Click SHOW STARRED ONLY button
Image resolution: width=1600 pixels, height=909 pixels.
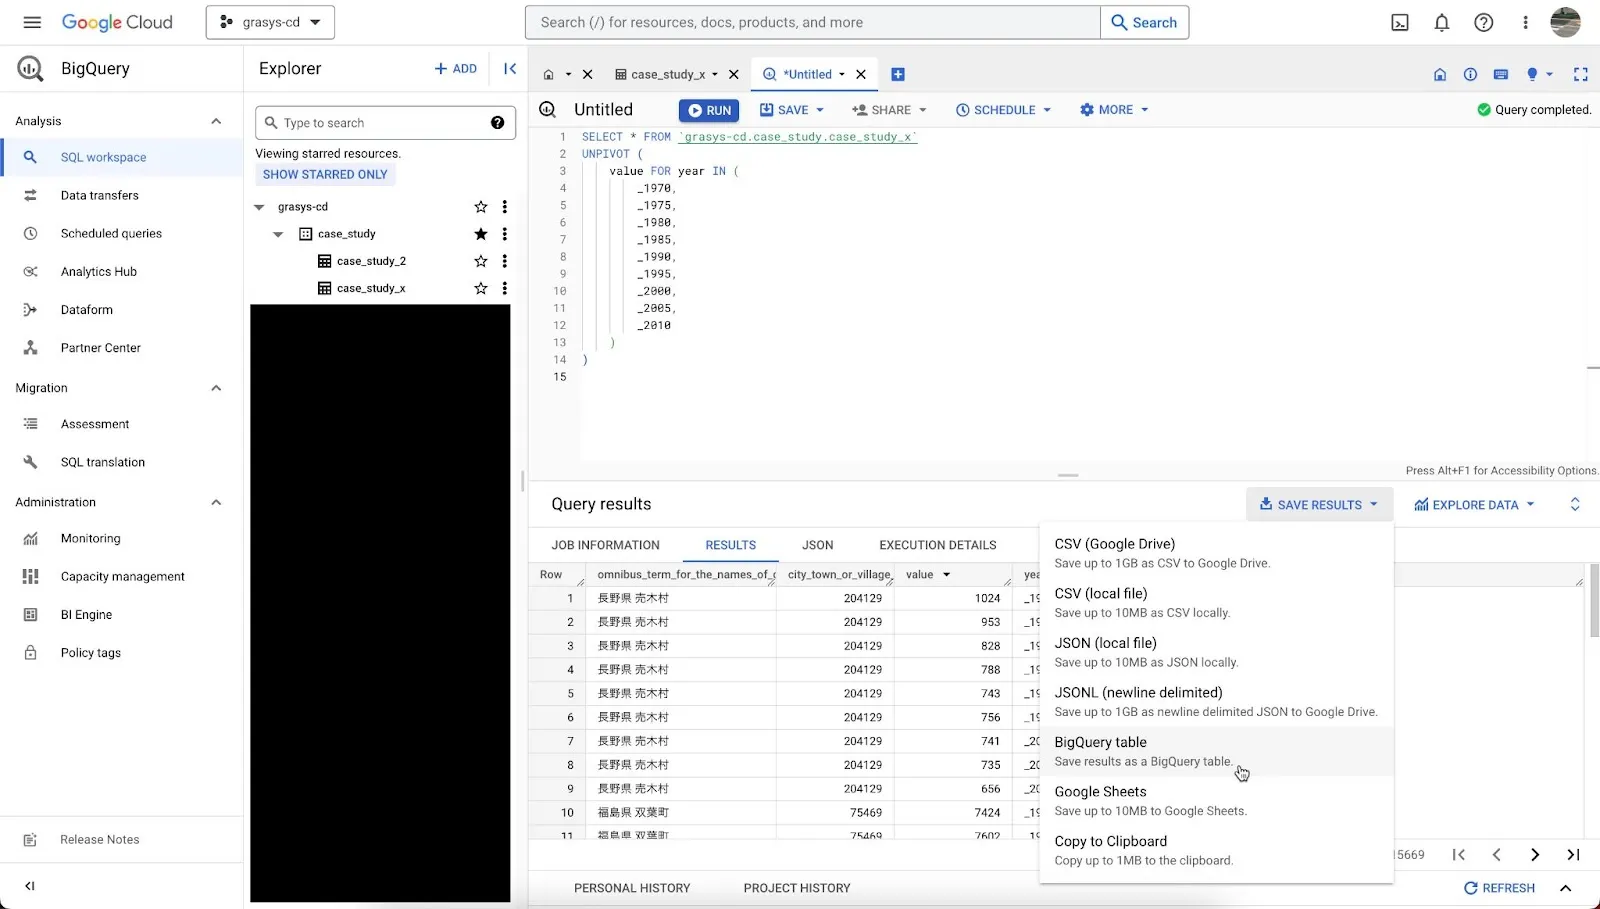click(325, 174)
